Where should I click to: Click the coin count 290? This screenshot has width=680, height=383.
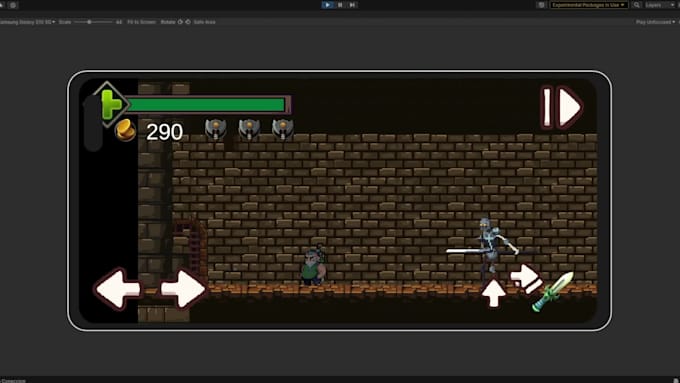click(164, 132)
